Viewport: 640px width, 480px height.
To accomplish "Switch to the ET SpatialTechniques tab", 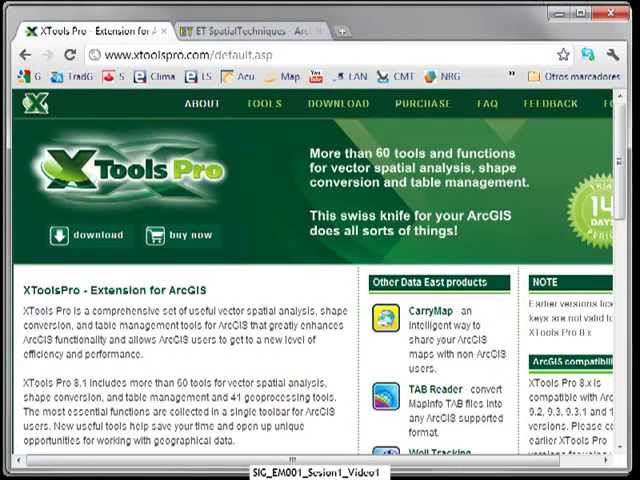I will (252, 31).
